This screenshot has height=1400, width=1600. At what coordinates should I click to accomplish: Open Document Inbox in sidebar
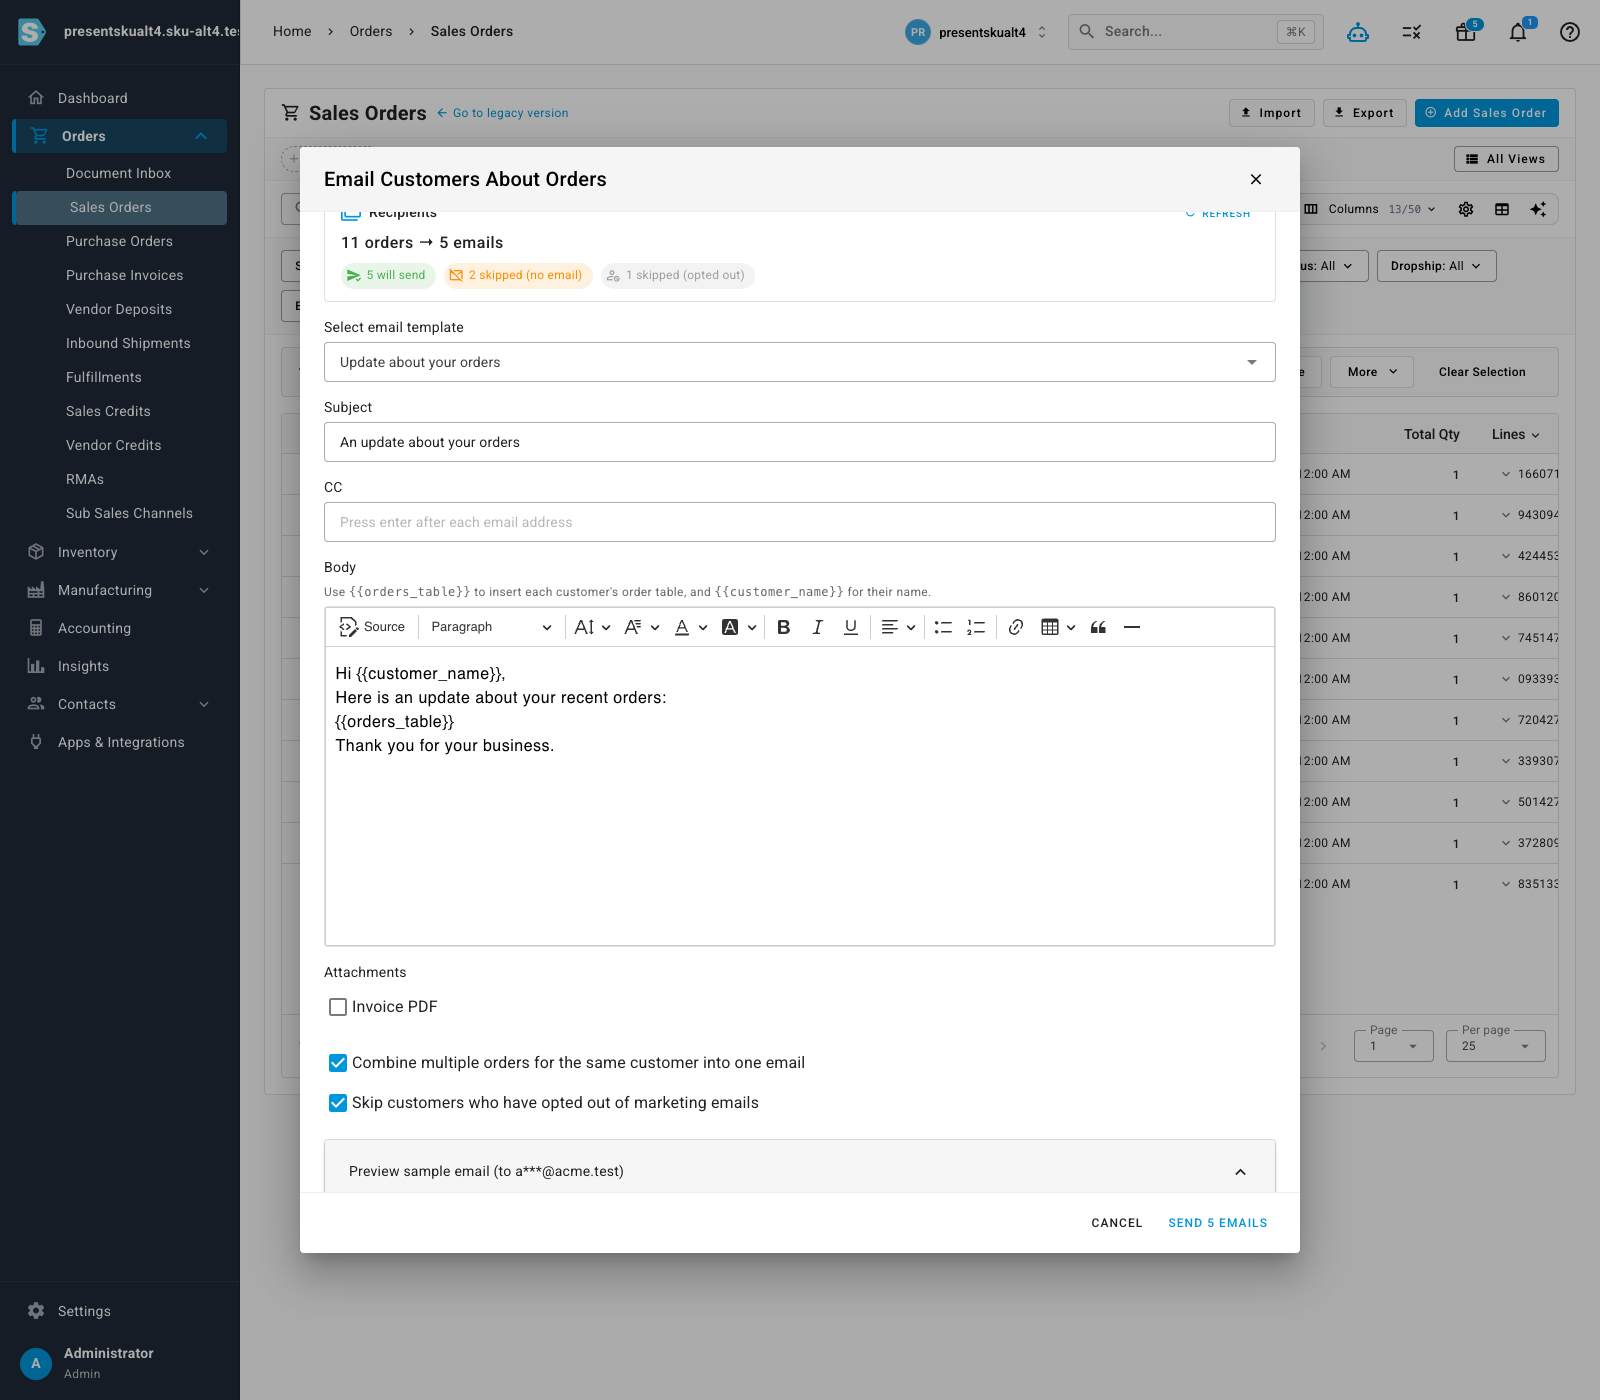click(x=119, y=173)
